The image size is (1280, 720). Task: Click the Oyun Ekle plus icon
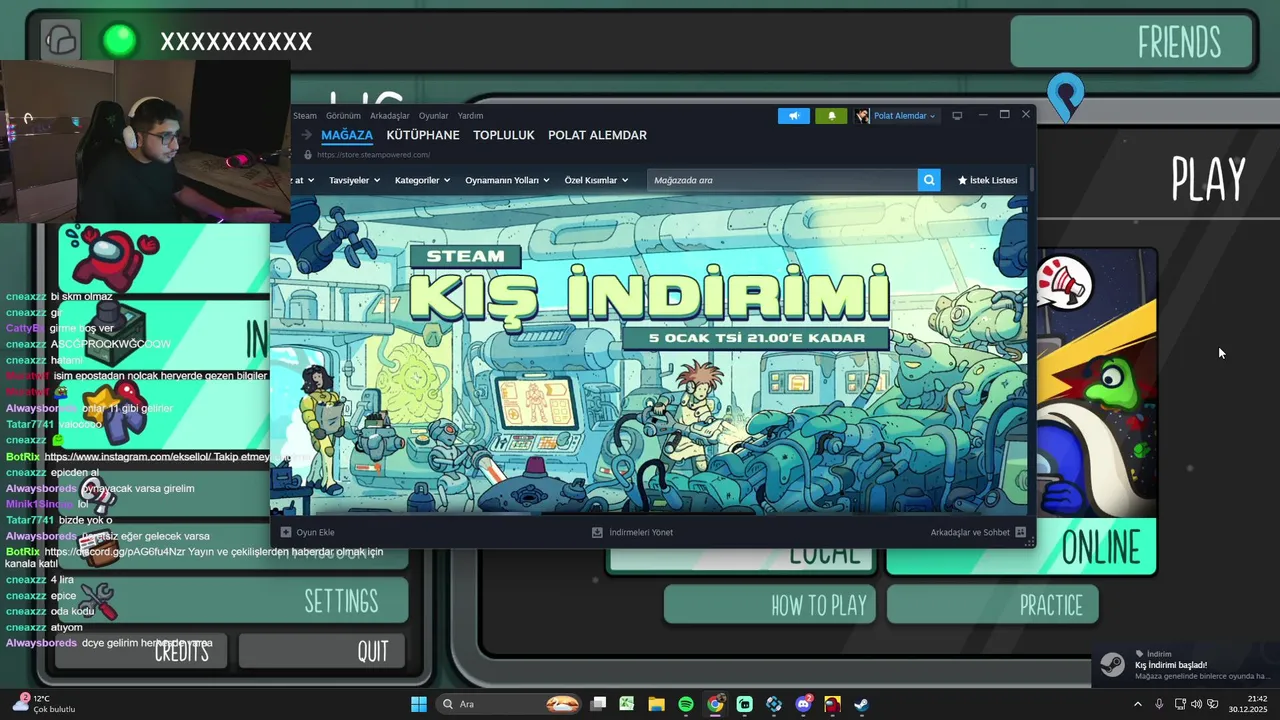click(286, 532)
